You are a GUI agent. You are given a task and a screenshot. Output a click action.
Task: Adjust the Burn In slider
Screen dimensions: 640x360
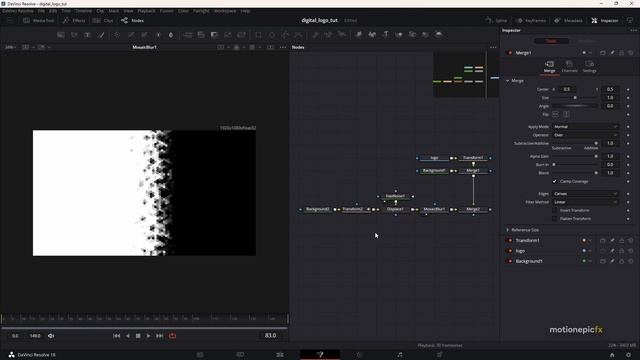coord(575,164)
